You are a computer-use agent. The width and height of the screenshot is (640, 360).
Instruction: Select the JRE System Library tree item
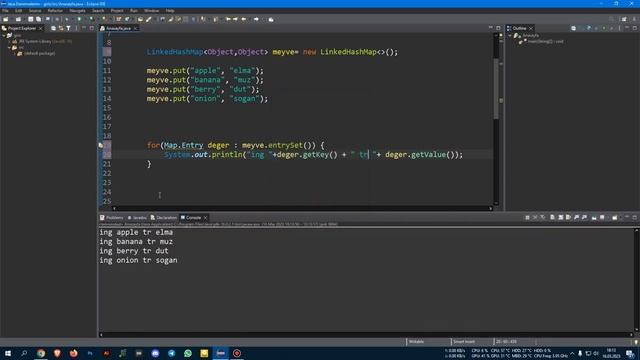pos(42,41)
